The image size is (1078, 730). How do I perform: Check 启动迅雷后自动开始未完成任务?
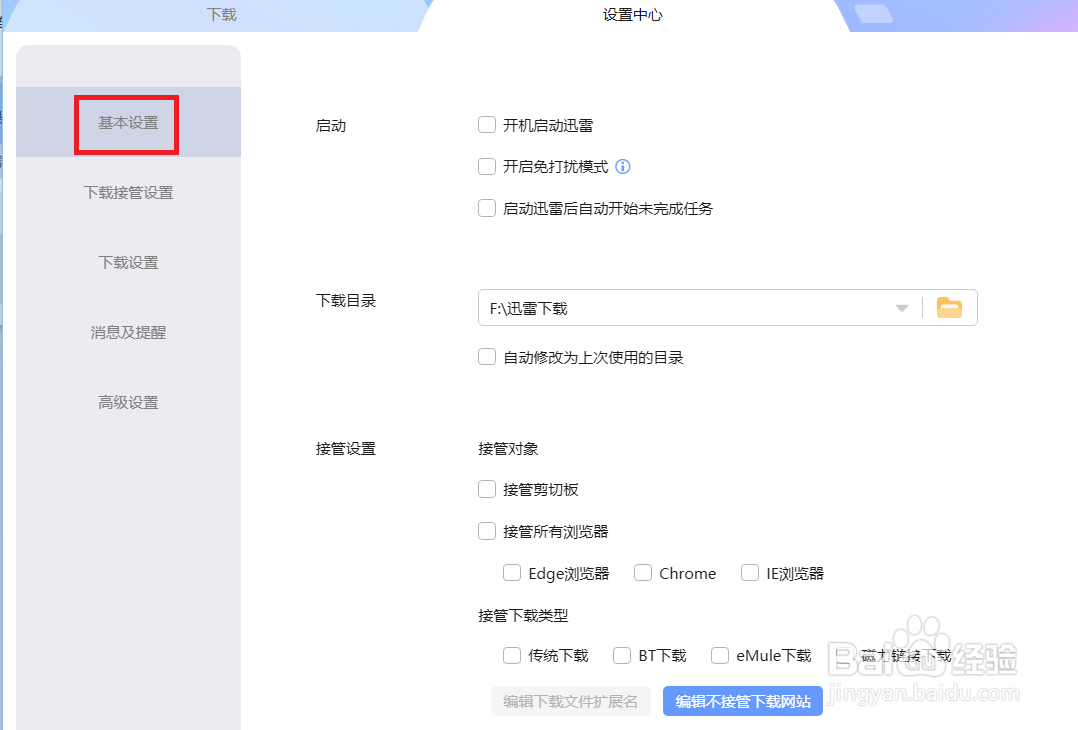click(x=487, y=208)
